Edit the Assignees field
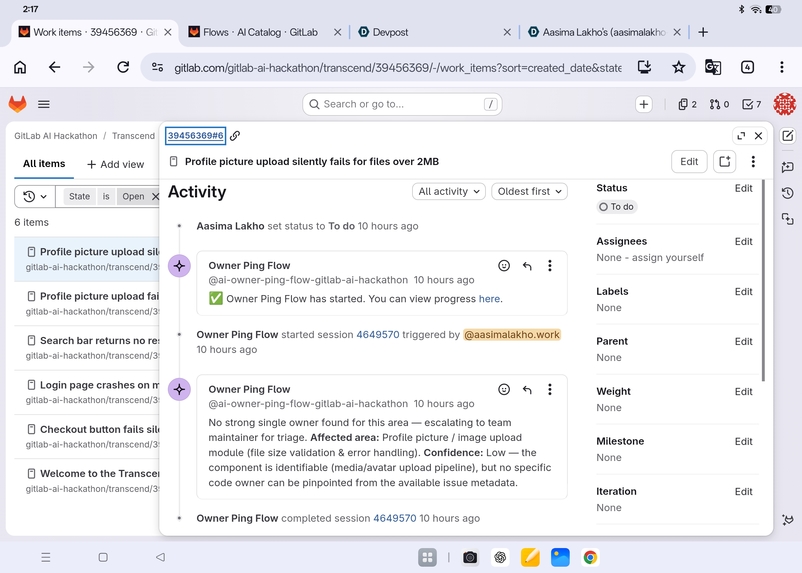This screenshot has width=802, height=573. pos(743,241)
